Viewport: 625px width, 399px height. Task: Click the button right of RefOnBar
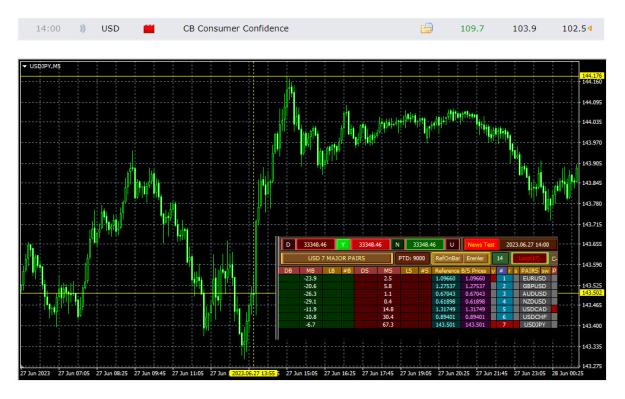click(475, 258)
